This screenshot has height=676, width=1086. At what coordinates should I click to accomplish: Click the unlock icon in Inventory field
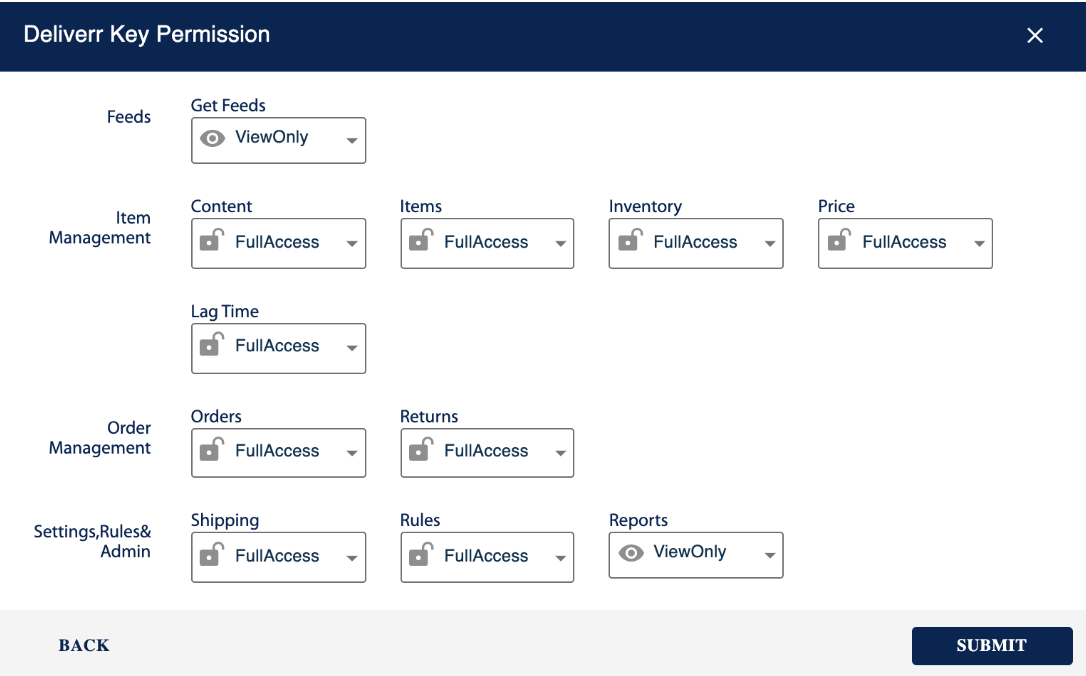630,240
